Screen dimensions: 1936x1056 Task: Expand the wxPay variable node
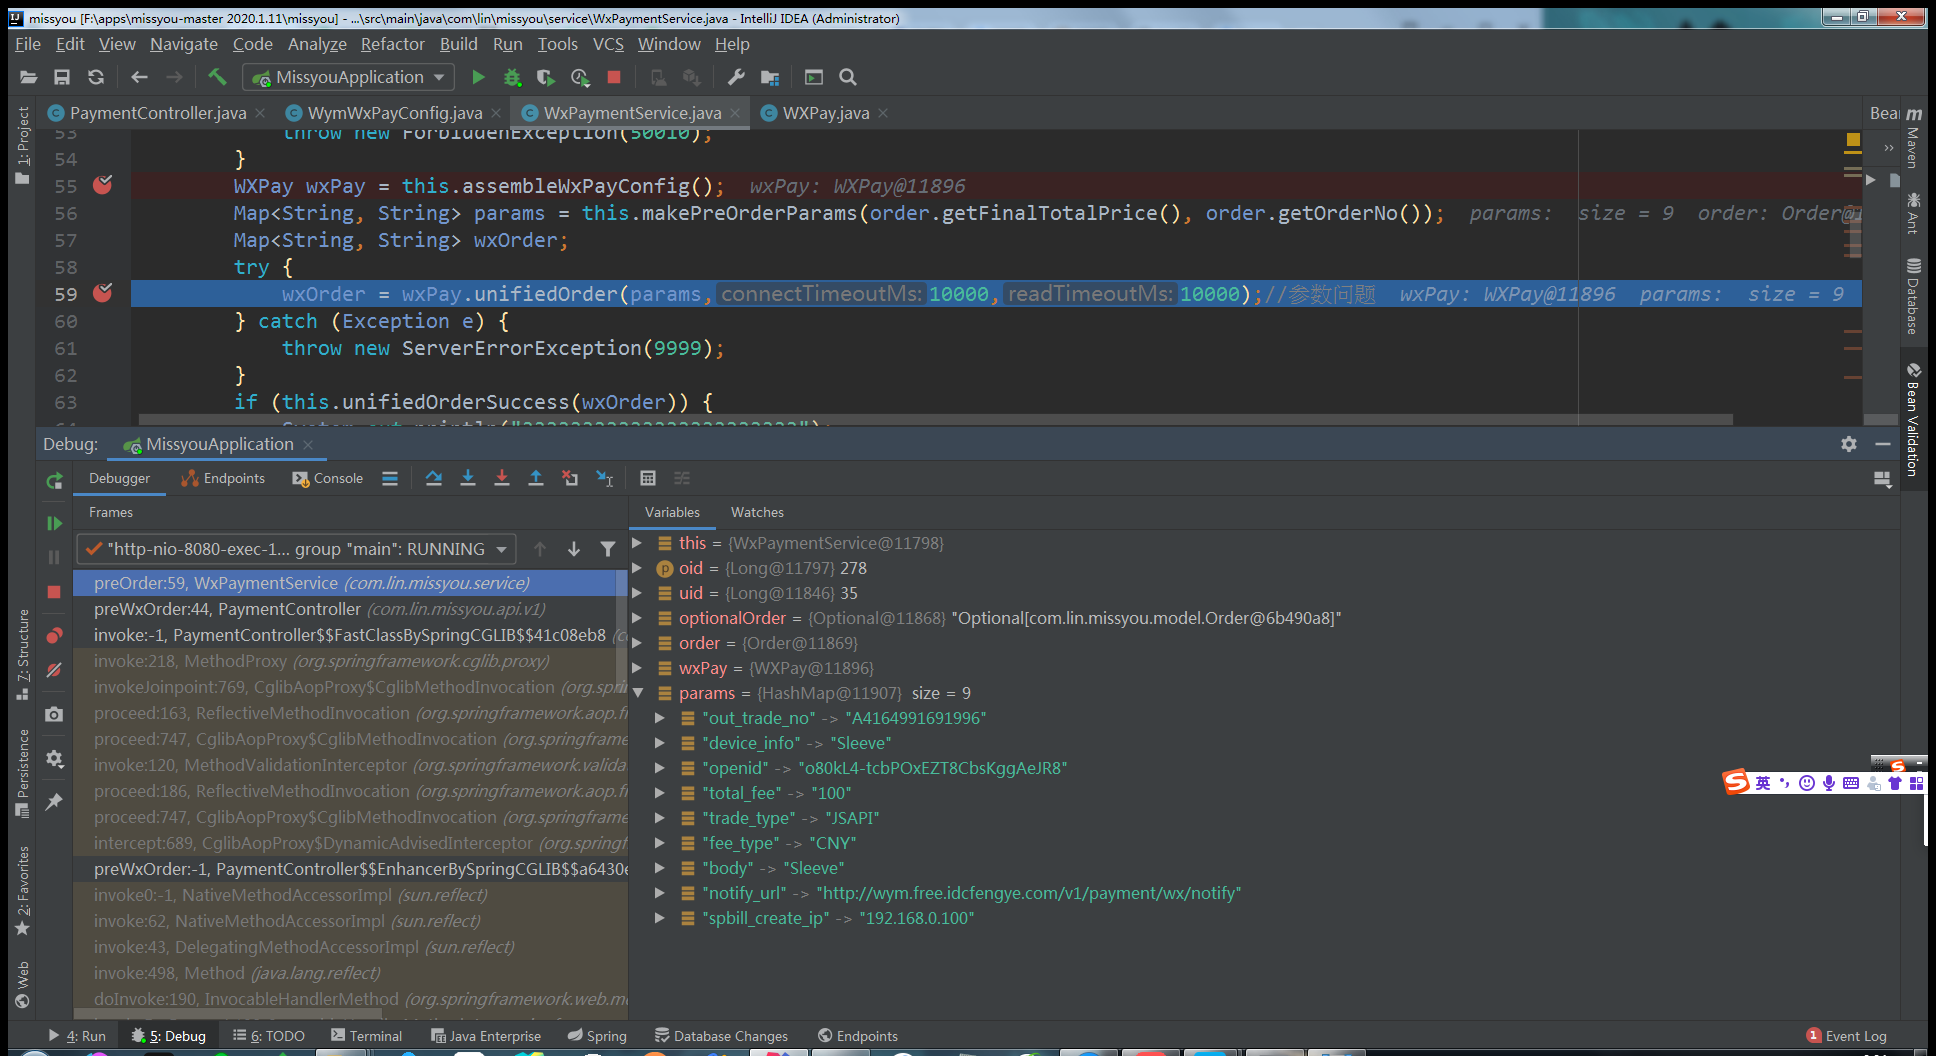pyautogui.click(x=638, y=668)
